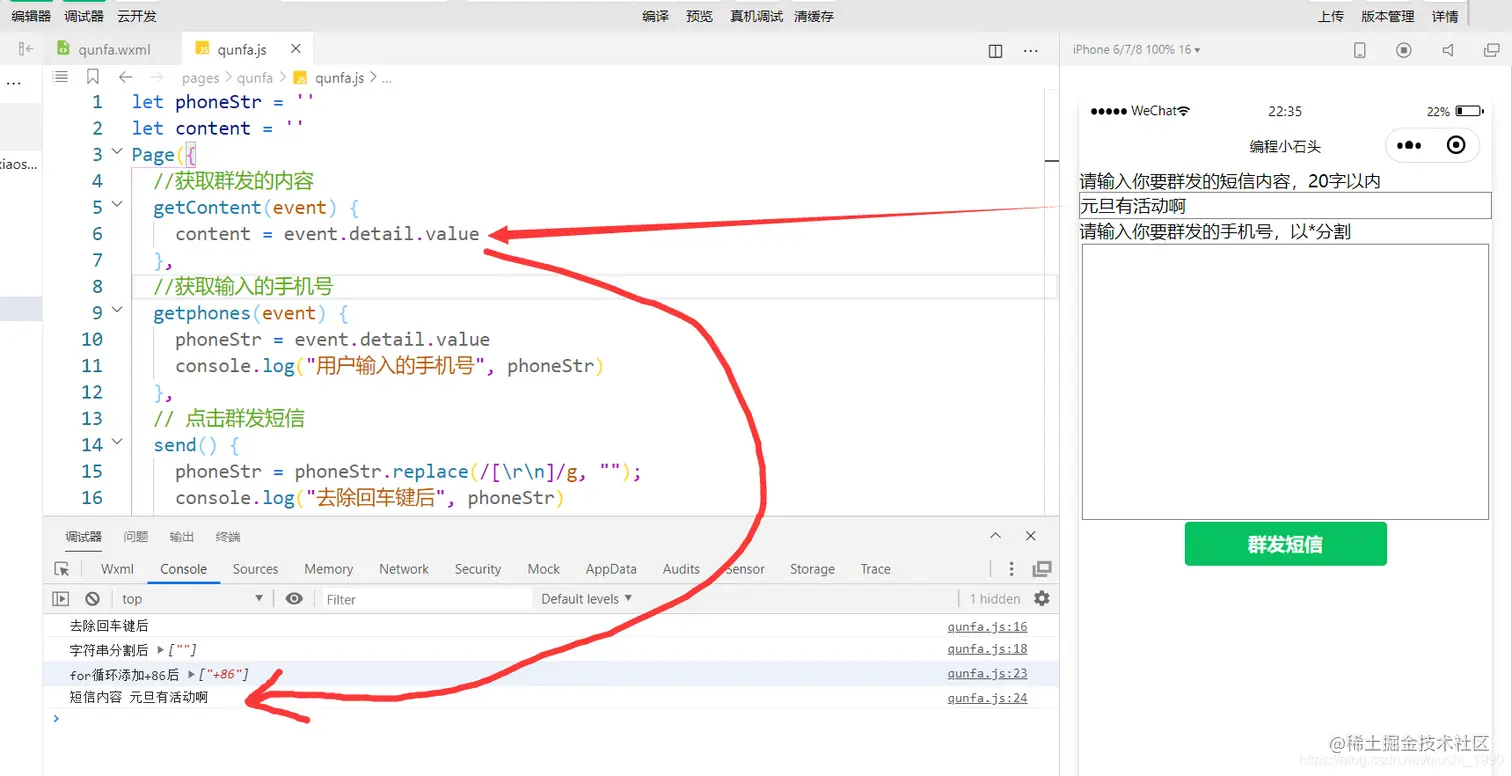The height and width of the screenshot is (776, 1512).
Task: Open 详情 details panel
Action: coord(1445,16)
